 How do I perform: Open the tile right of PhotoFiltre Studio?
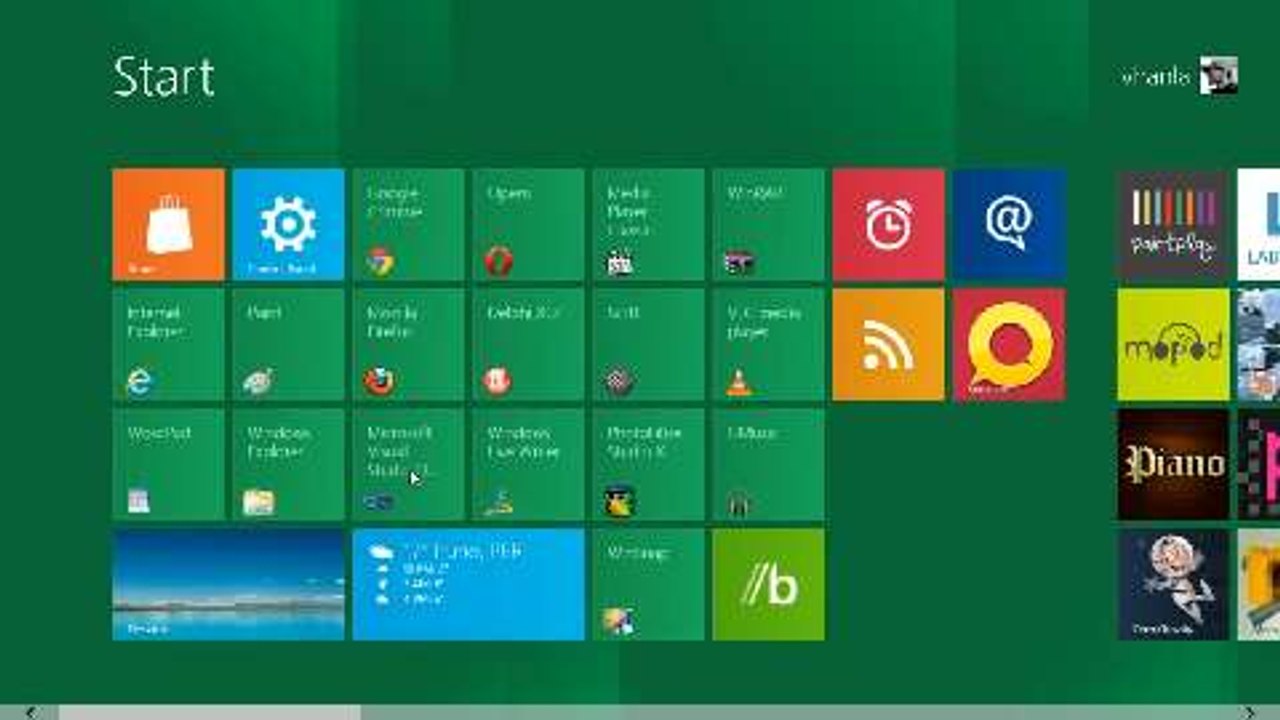(x=768, y=464)
